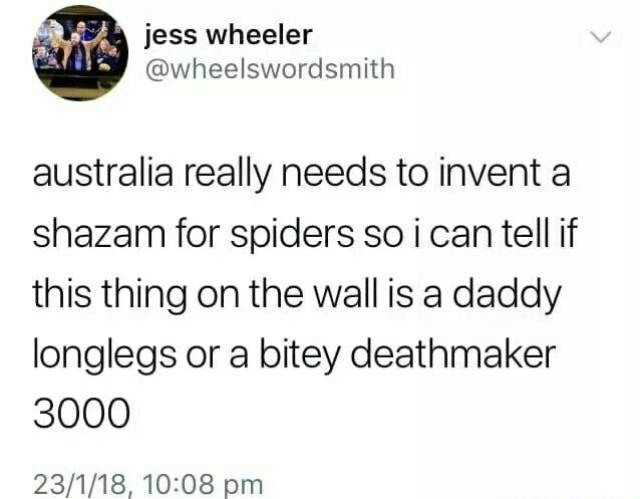Image resolution: width=640 pixels, height=499 pixels.
Task: Click the 23/1/18 date in timestamp
Action: click(x=82, y=485)
